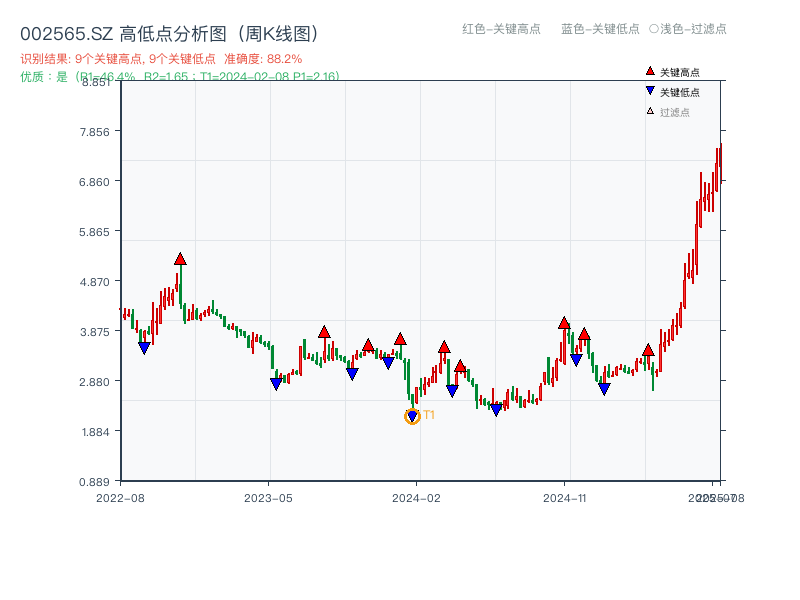Viewport: 800px width, 600px height.
Task: Select the orange-circled T1 low marker
Action: 412,416
